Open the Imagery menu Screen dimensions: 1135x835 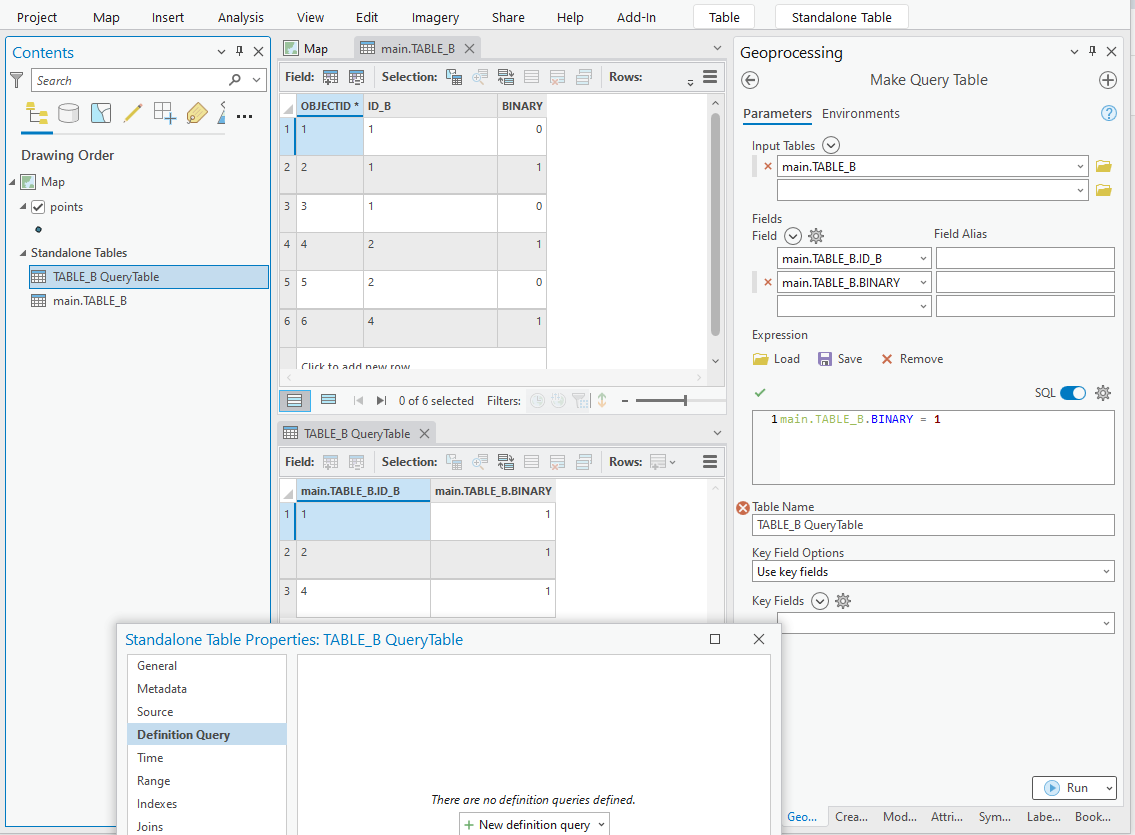[x=435, y=17]
